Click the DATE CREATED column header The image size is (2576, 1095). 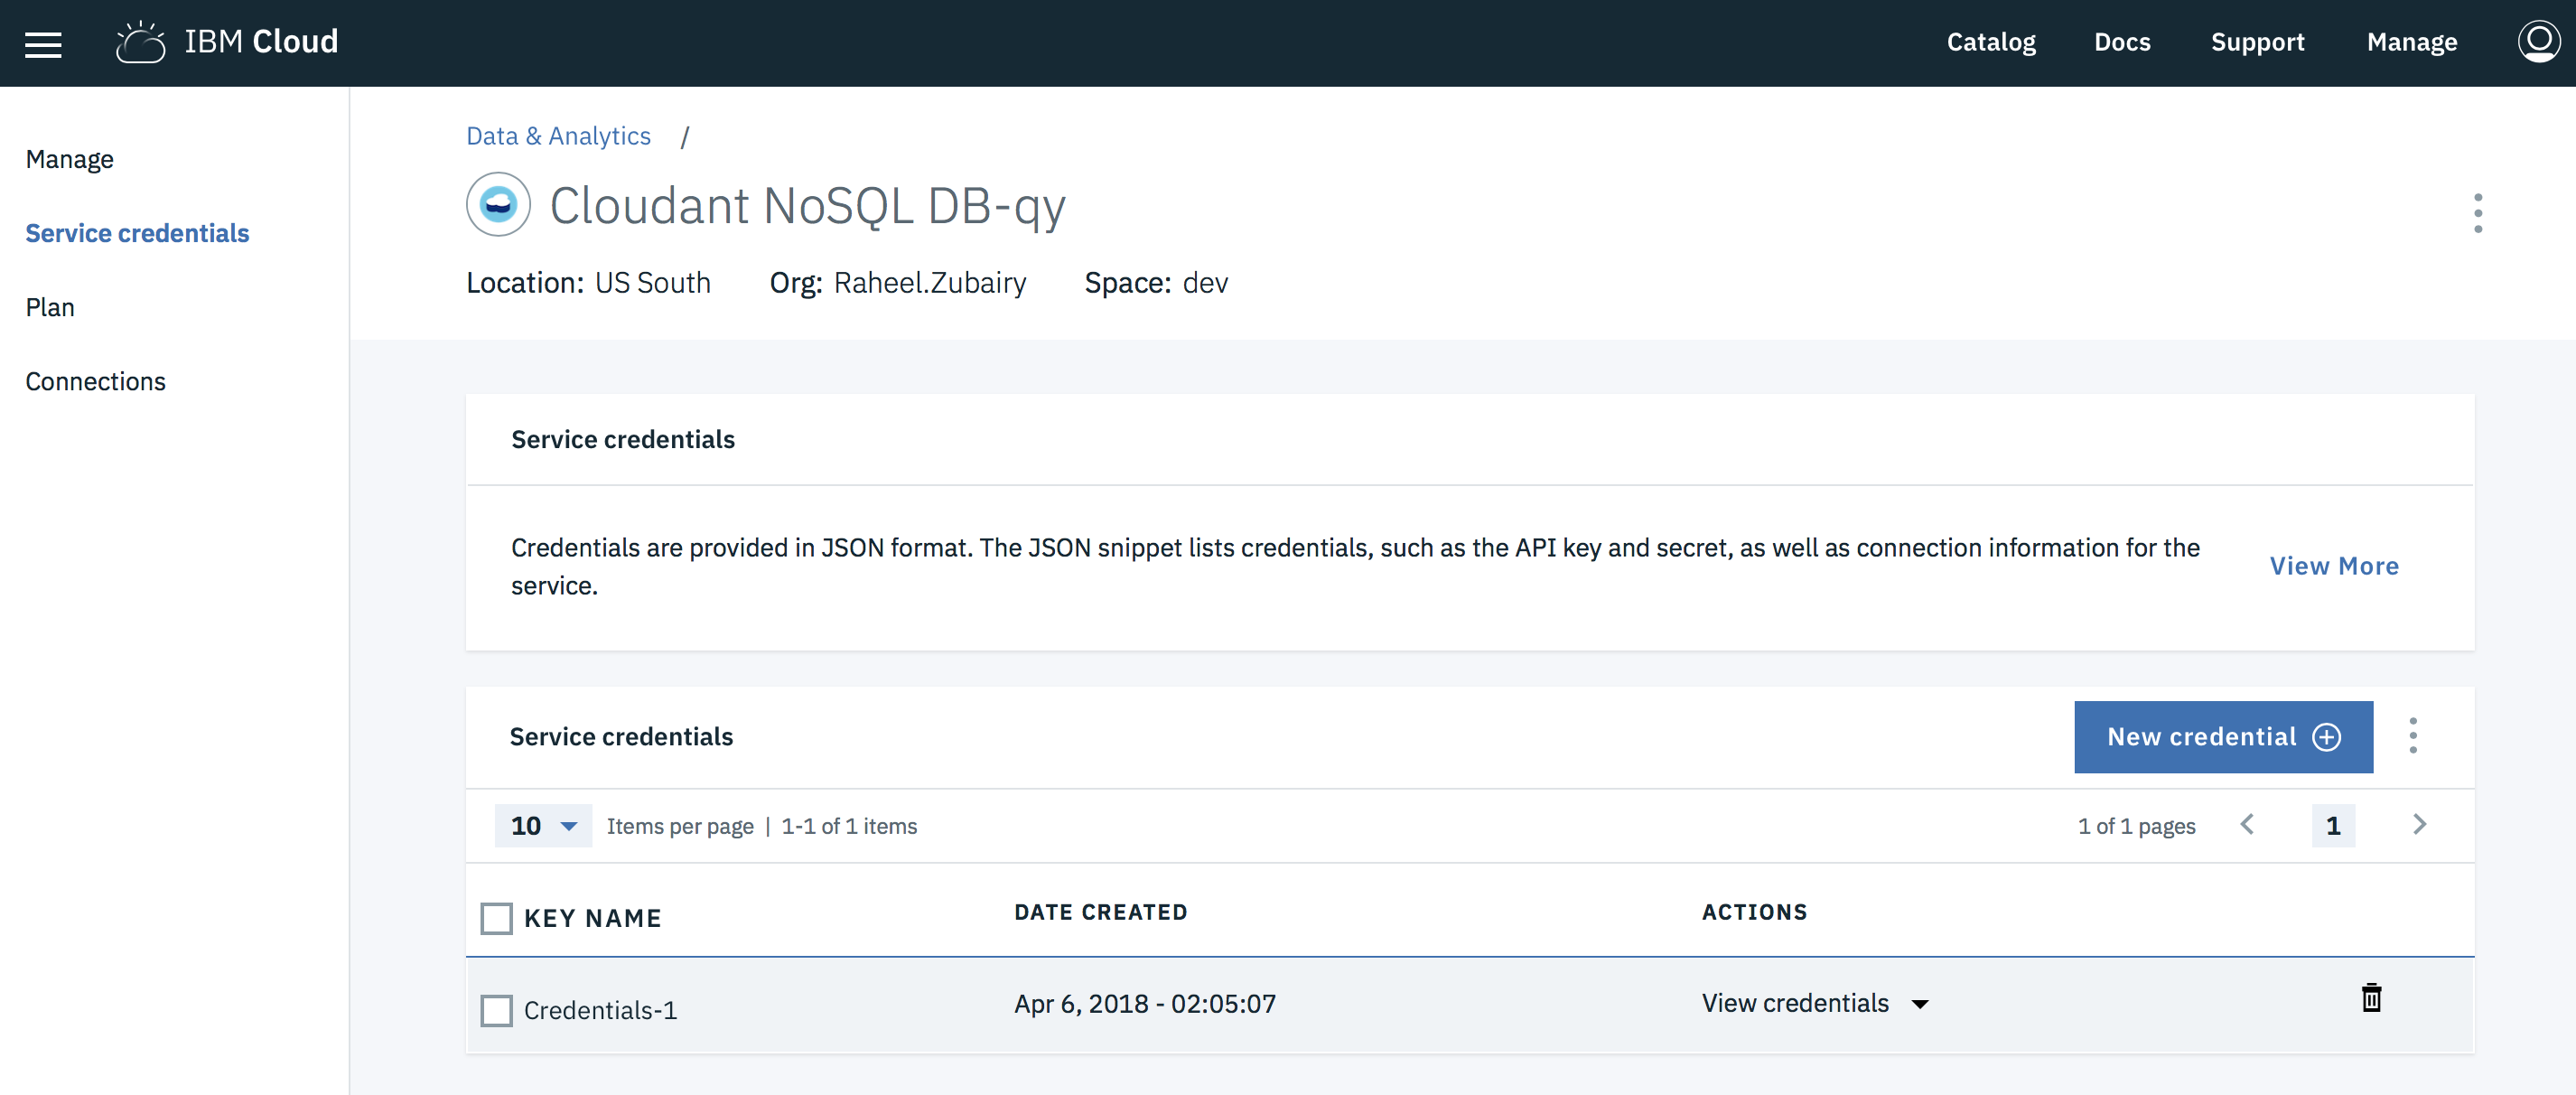point(1100,912)
